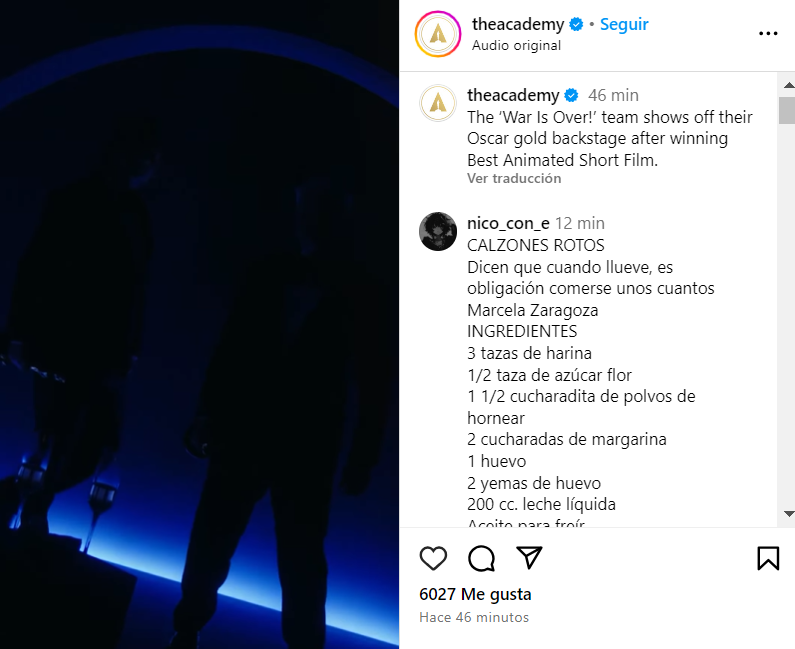View Audio original link
The width and height of the screenshot is (795, 649).
pos(516,45)
